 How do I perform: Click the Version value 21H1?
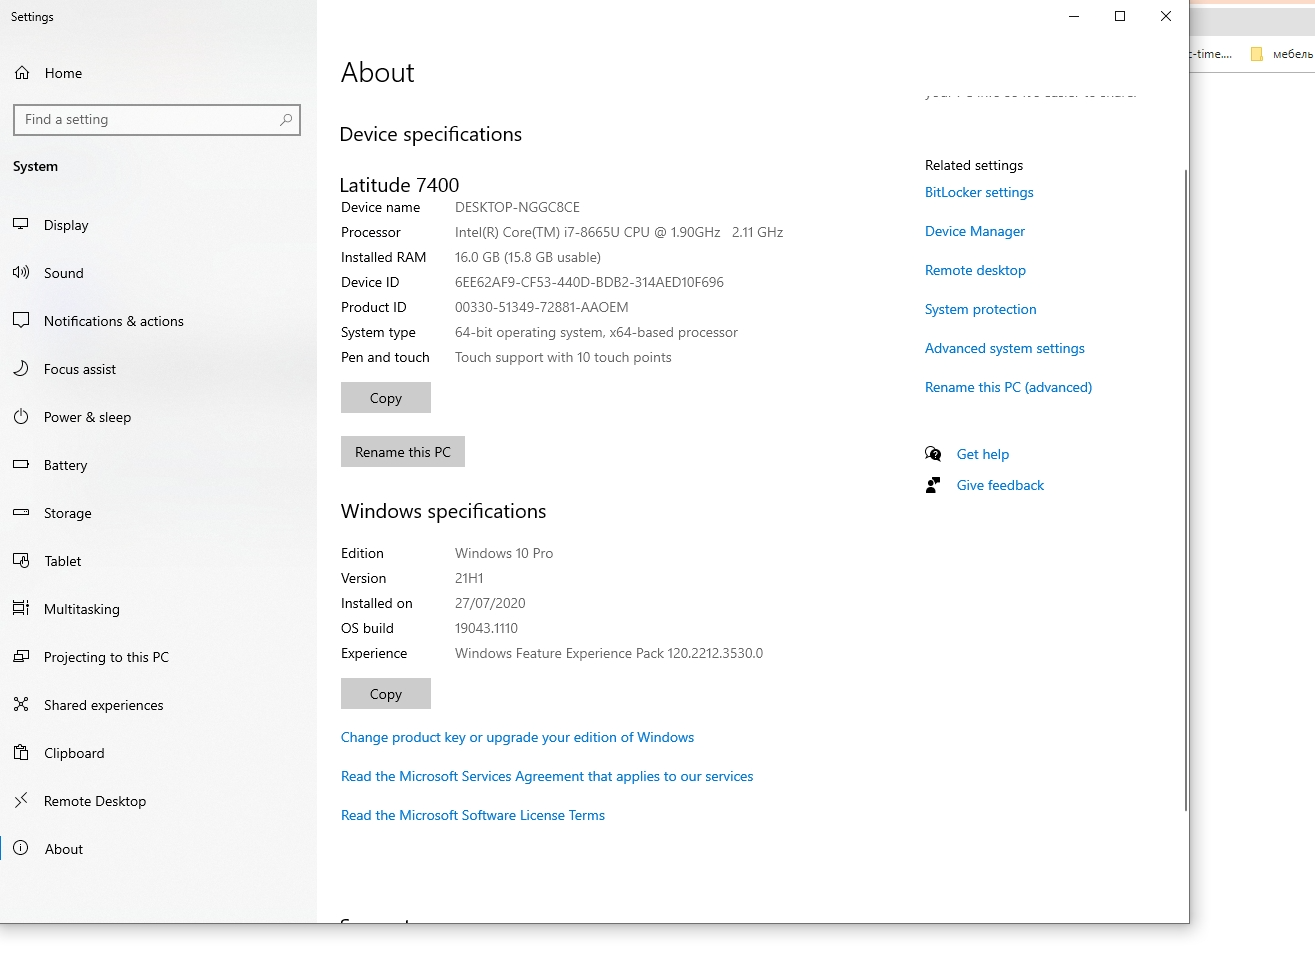tap(469, 578)
